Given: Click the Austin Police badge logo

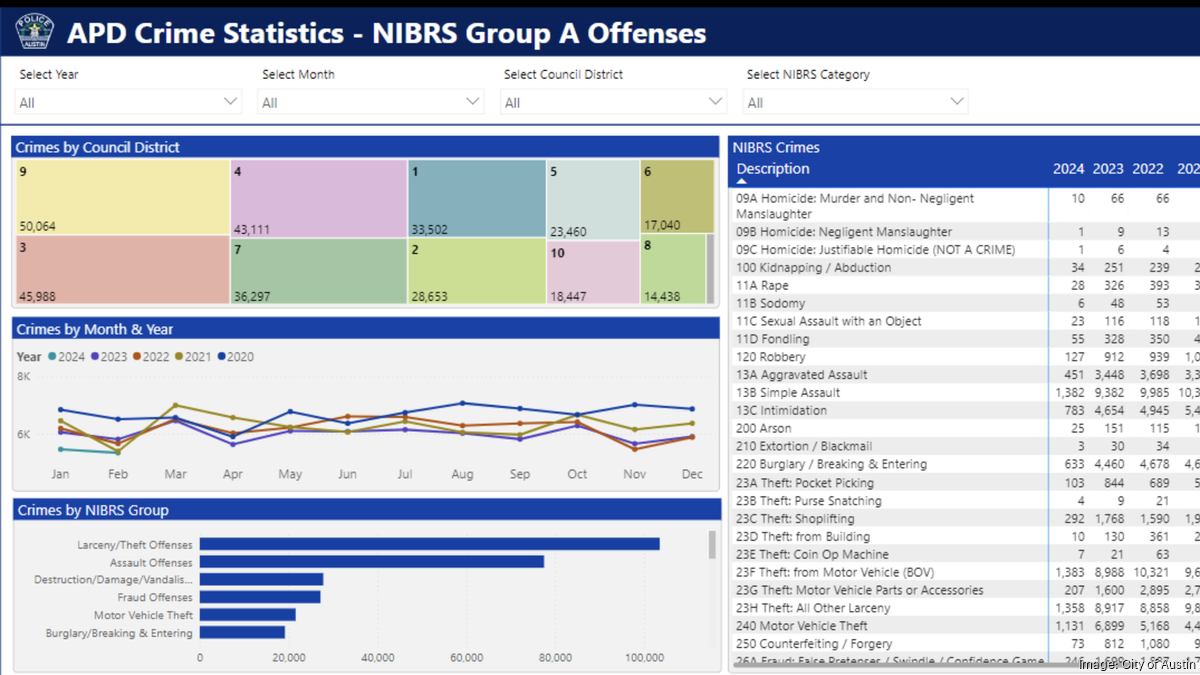Looking at the screenshot, I should 35,33.
